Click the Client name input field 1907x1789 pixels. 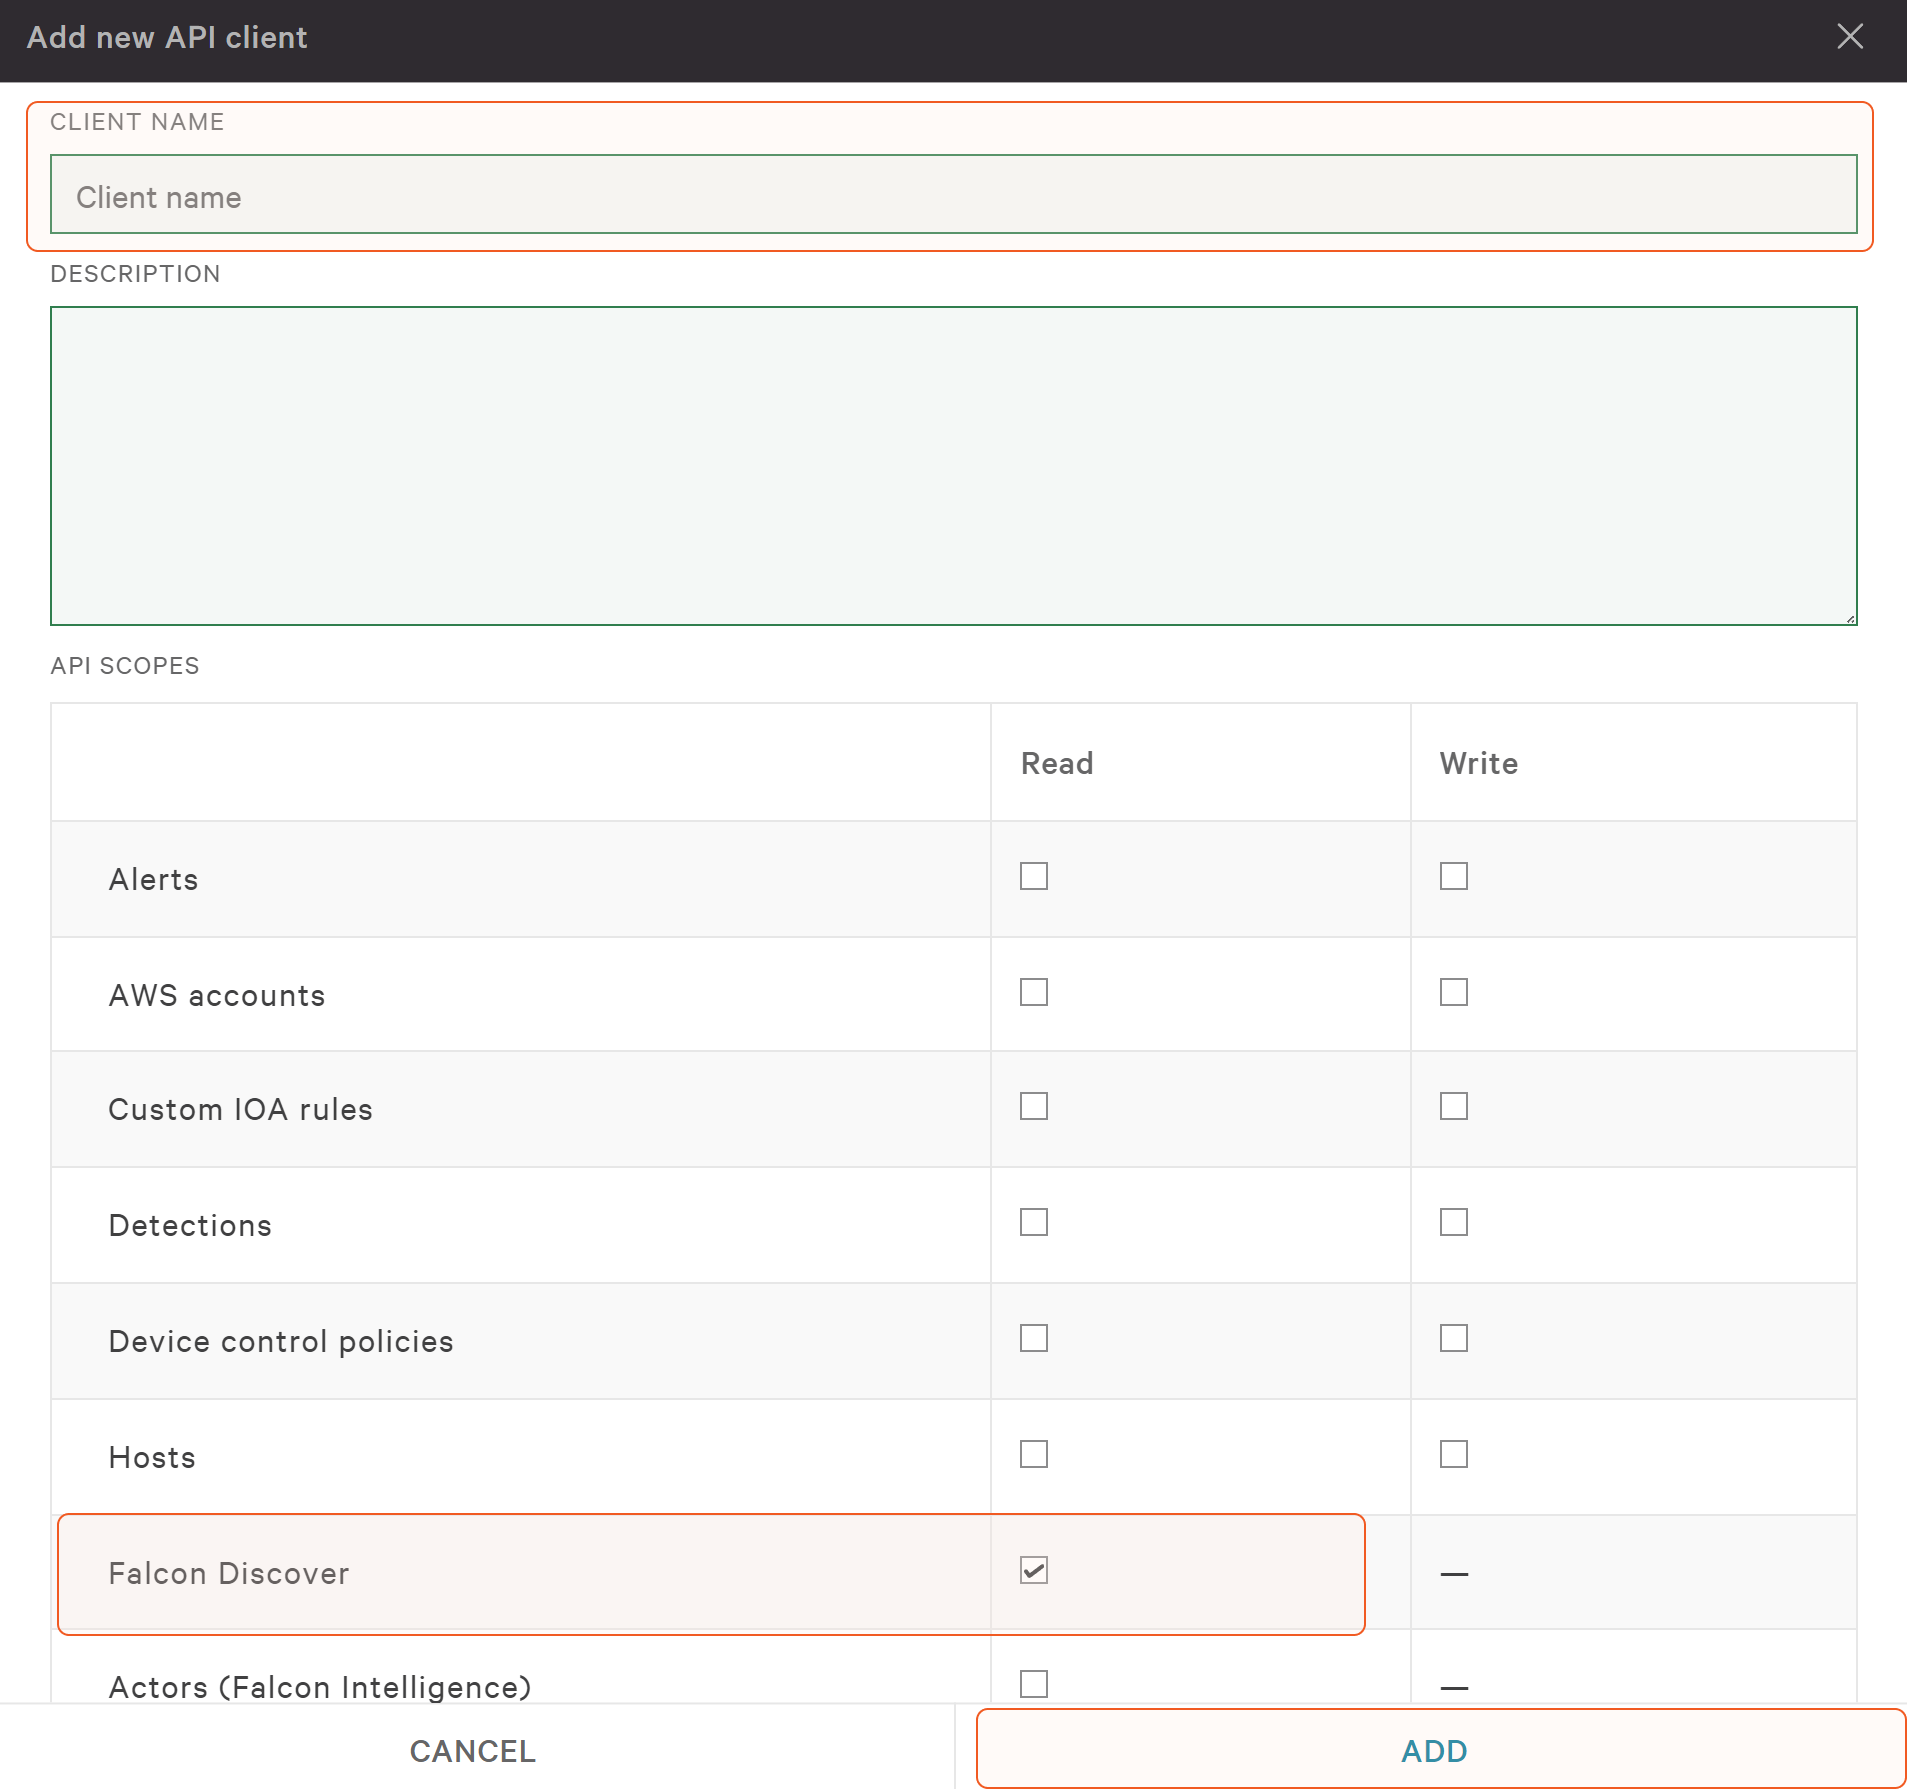(x=953, y=195)
